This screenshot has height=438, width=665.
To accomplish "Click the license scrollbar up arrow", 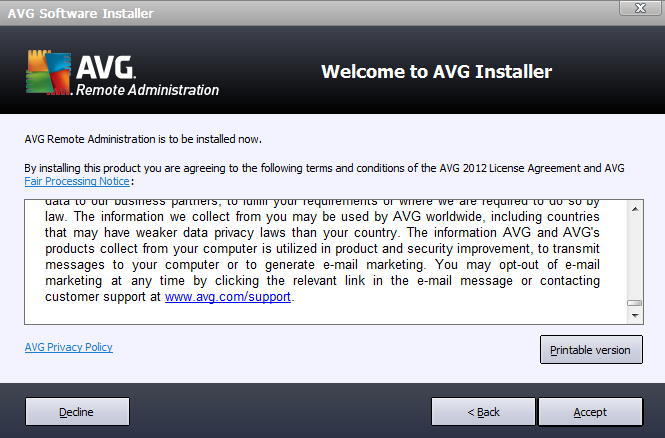I will pyautogui.click(x=635, y=209).
